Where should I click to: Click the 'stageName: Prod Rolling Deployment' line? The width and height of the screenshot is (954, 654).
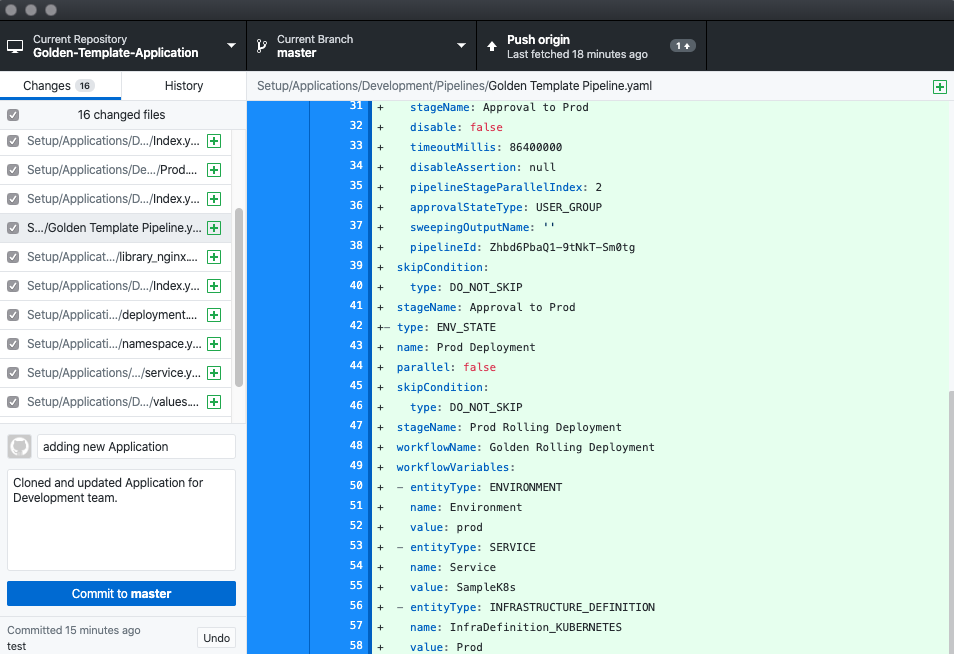pyautogui.click(x=509, y=428)
